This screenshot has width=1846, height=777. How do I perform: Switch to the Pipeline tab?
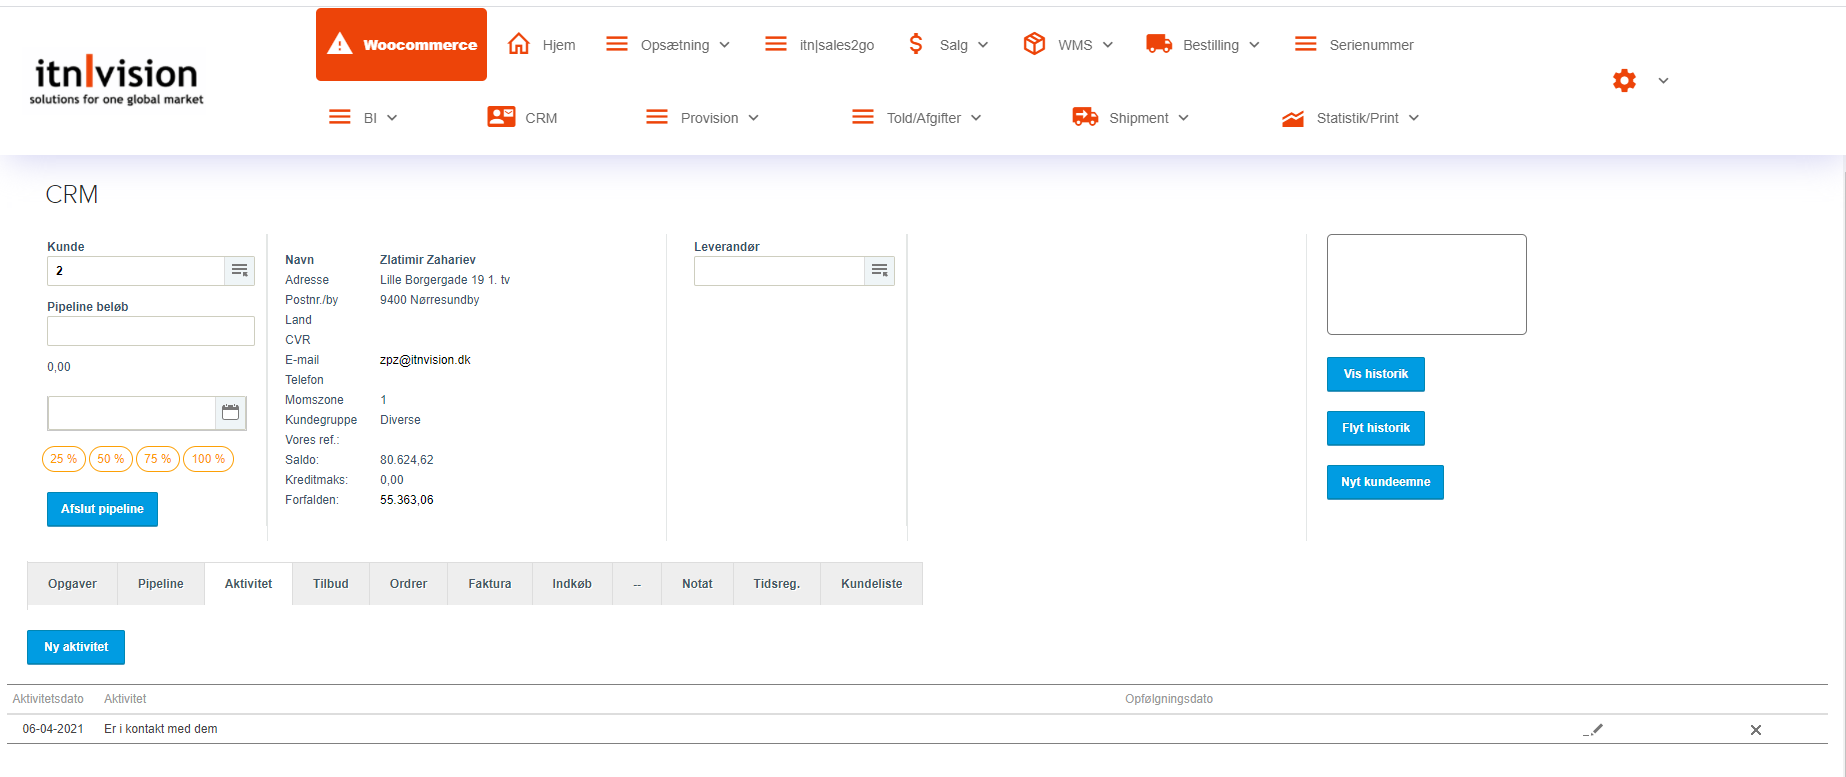(161, 584)
